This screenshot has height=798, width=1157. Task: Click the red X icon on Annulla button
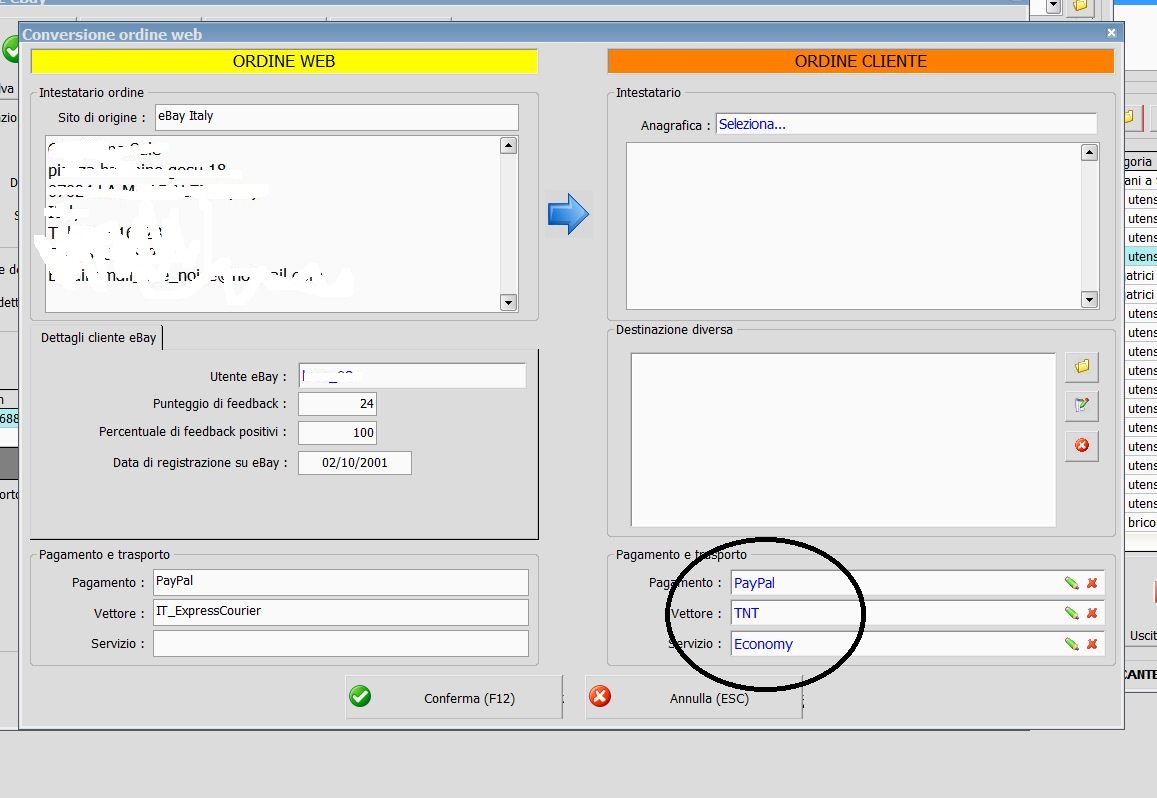pos(600,696)
